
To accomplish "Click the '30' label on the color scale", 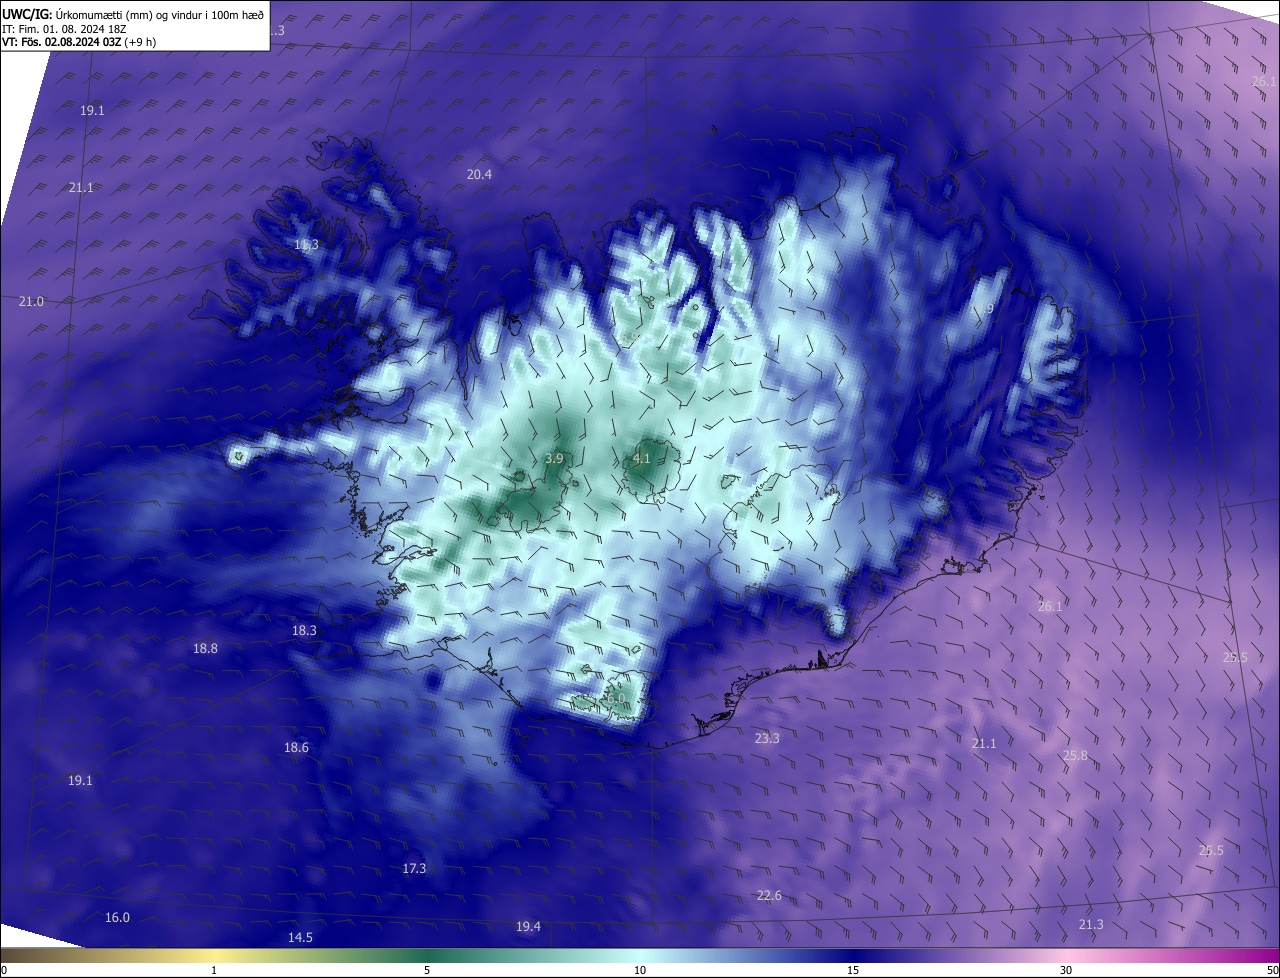I will click(1066, 970).
